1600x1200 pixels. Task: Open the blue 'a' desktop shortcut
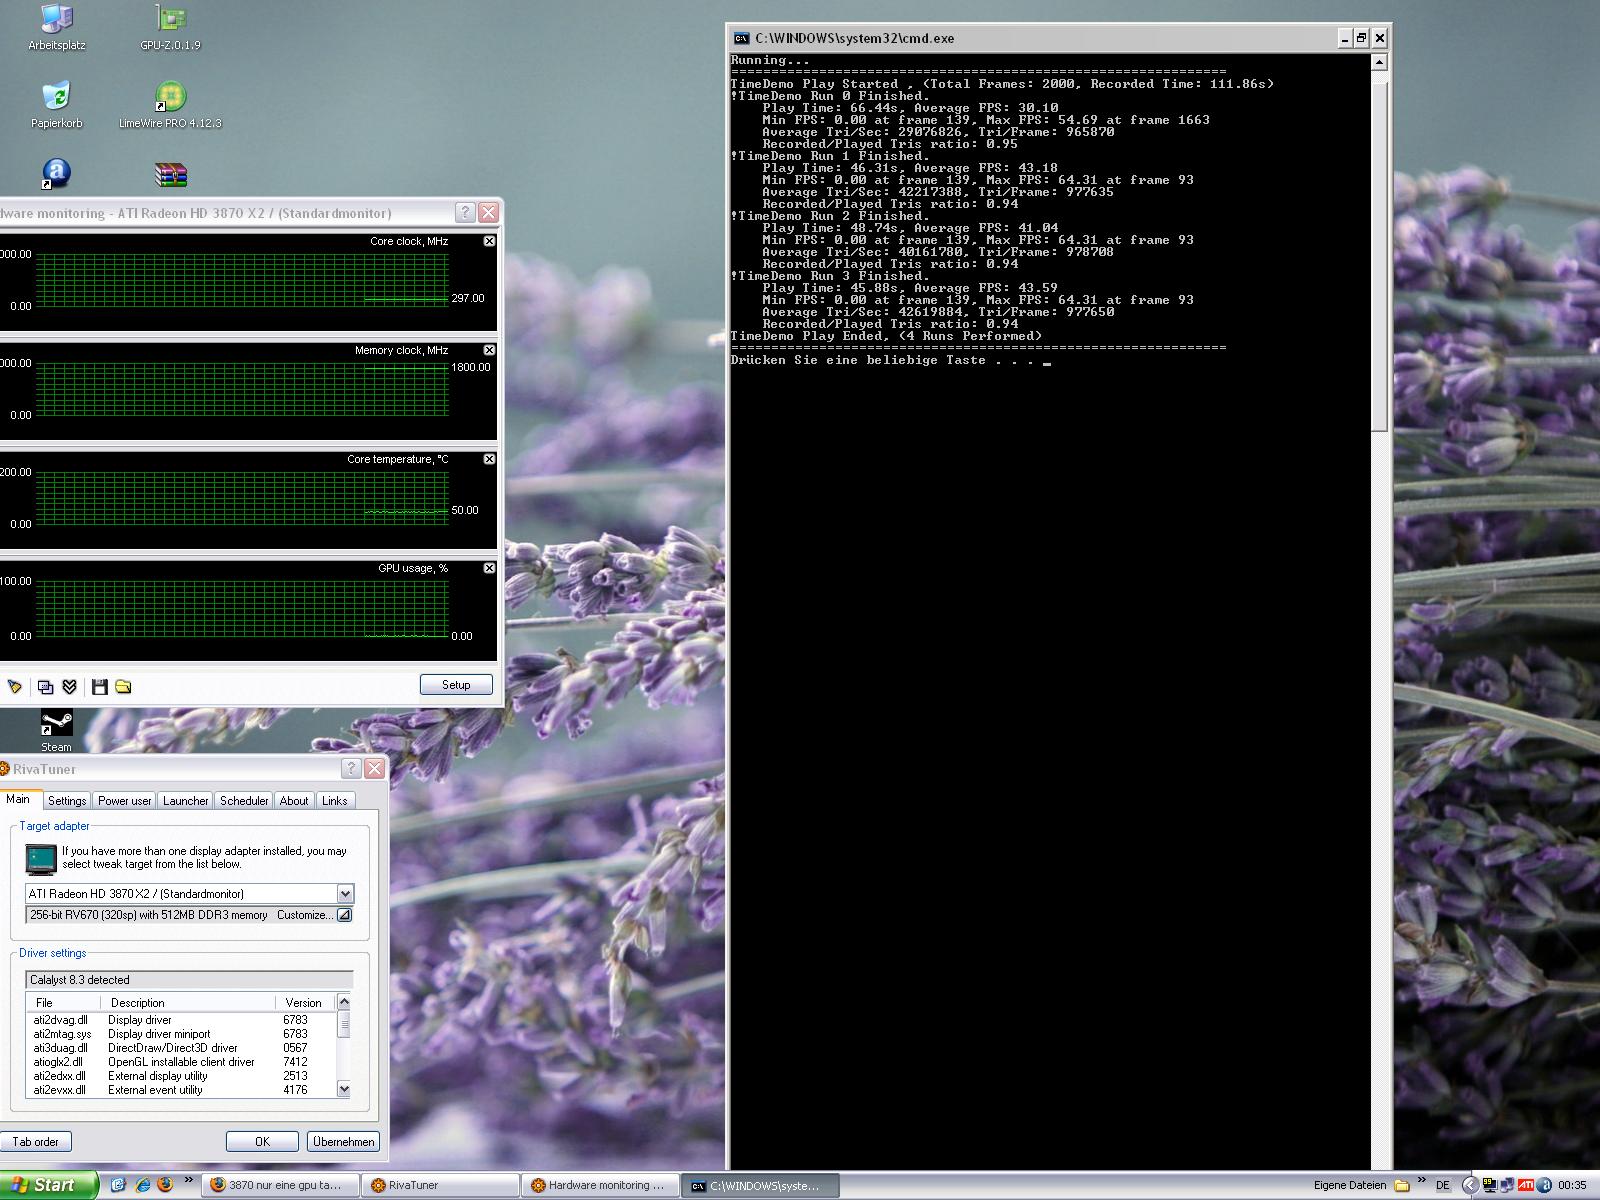click(56, 175)
